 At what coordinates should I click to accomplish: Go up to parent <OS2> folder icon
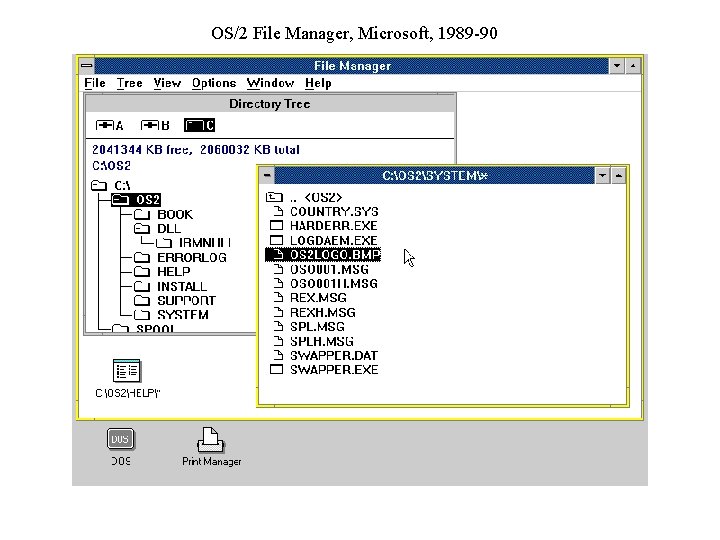tap(274, 197)
